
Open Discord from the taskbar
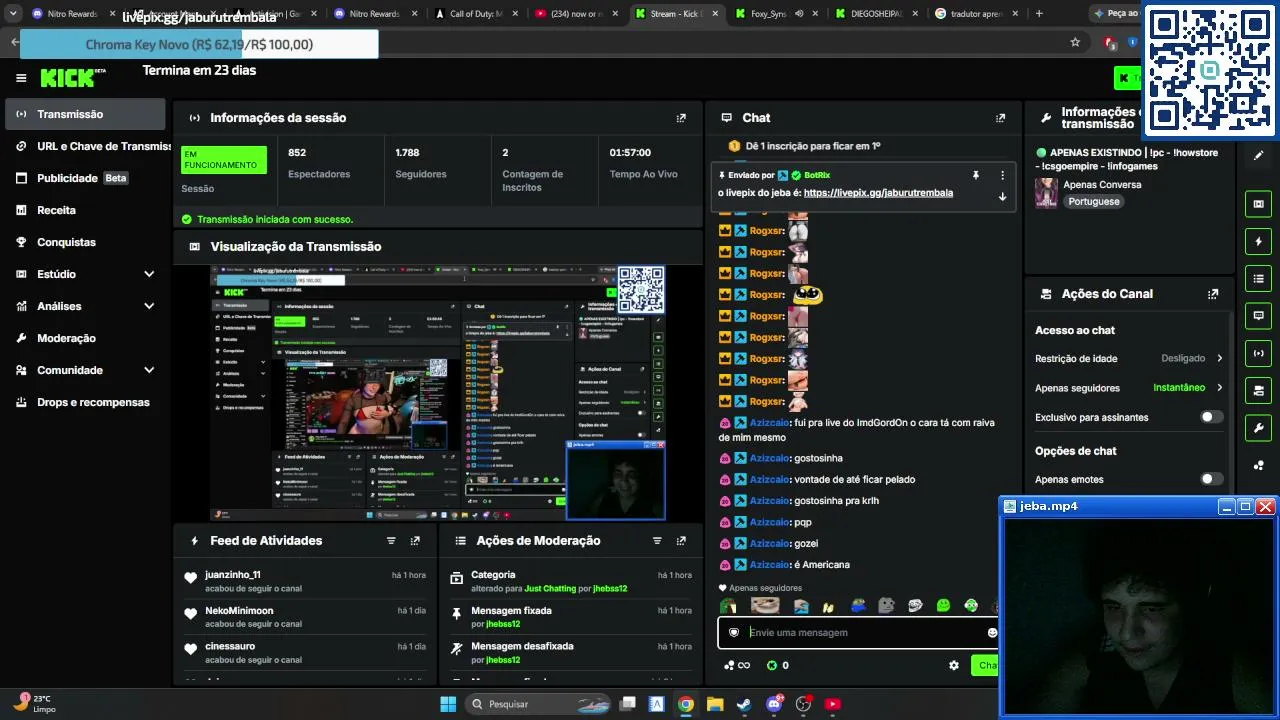pos(773,704)
